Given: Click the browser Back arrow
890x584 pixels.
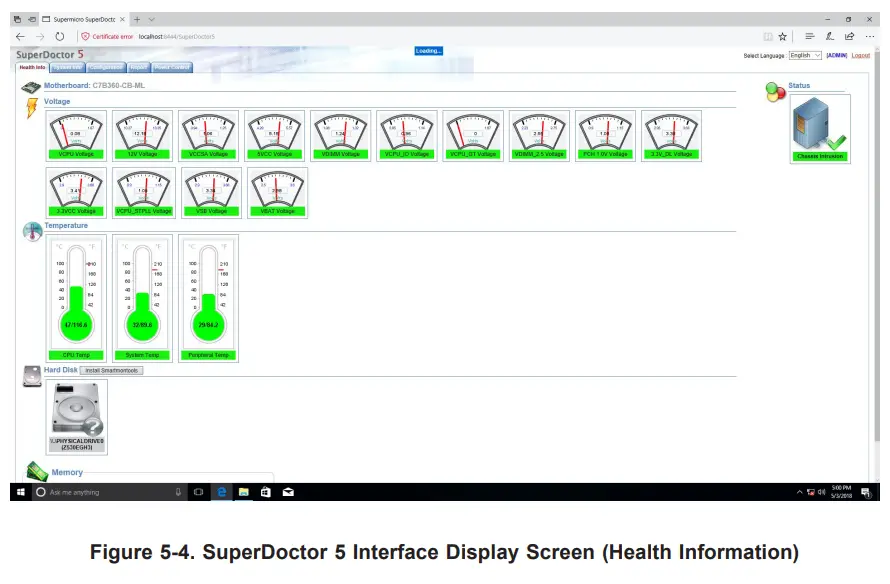Looking at the screenshot, I should click(20, 36).
